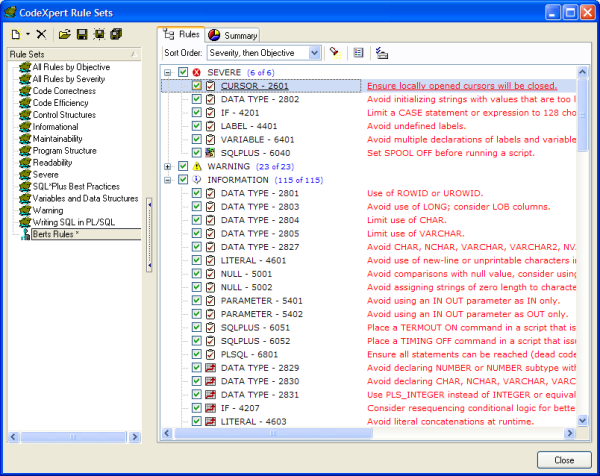Select Writing SQL in PL/SQL rule set
This screenshot has height=476, width=600.
coord(74,222)
